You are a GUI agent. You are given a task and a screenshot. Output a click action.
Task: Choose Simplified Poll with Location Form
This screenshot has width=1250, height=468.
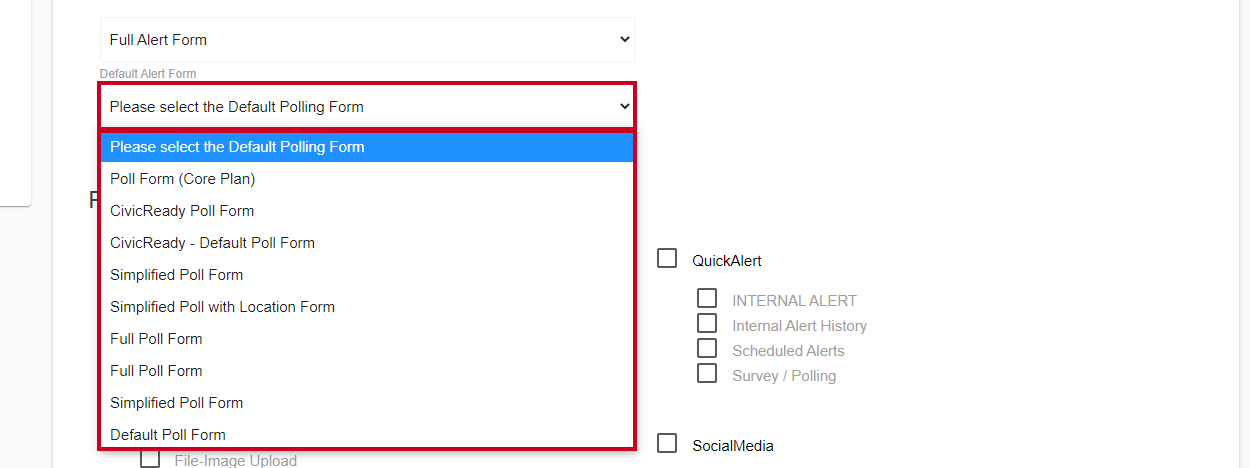pos(367,307)
